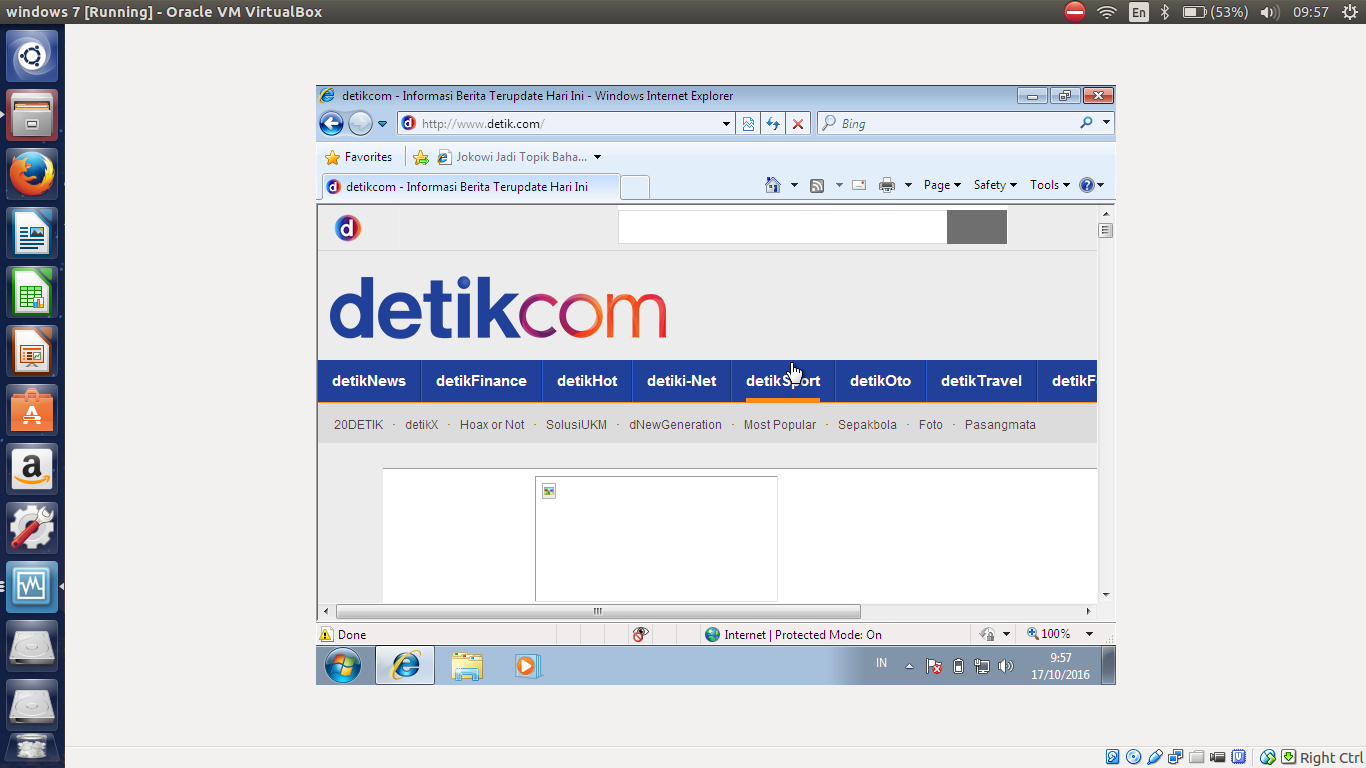Click the small detik 'd' logo icon
This screenshot has width=1366, height=768.
(x=347, y=228)
